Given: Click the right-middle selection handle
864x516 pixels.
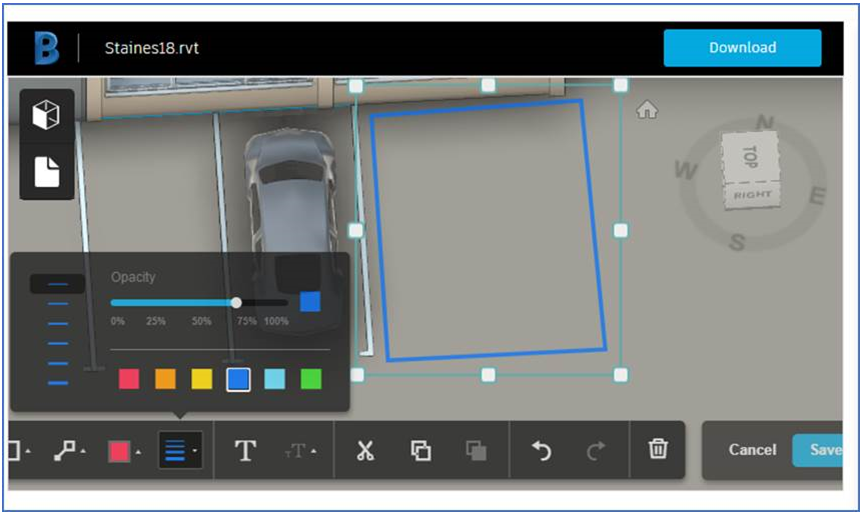Looking at the screenshot, I should (x=620, y=230).
